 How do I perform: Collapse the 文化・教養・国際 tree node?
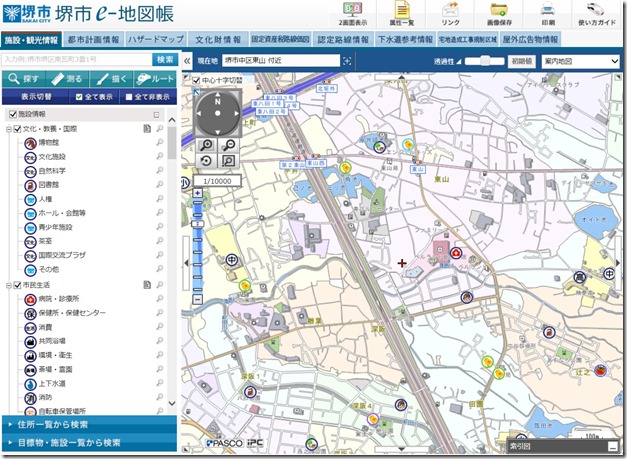click(x=8, y=129)
